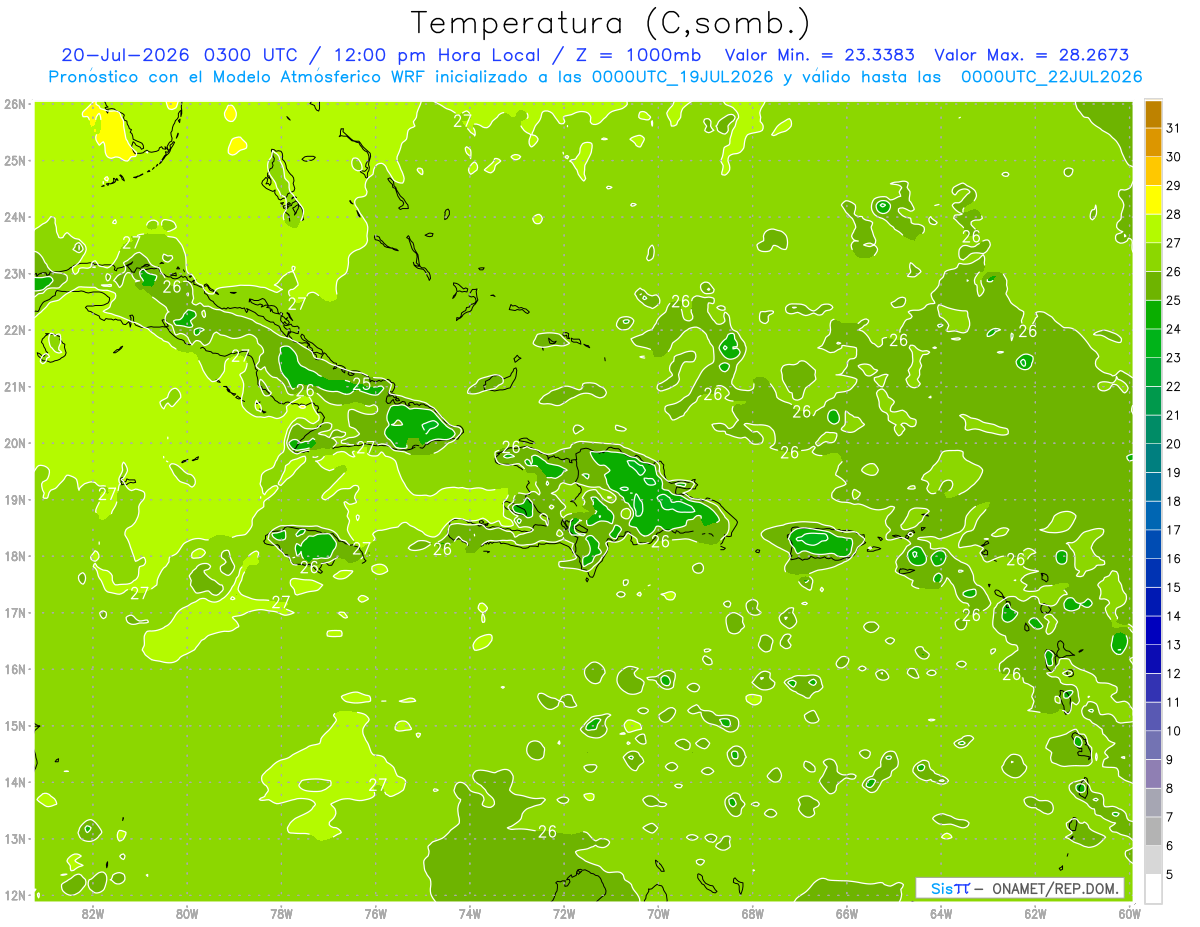Click the '60W' longitude axis label
Viewport: 1200px width, 927px height.
(1128, 913)
